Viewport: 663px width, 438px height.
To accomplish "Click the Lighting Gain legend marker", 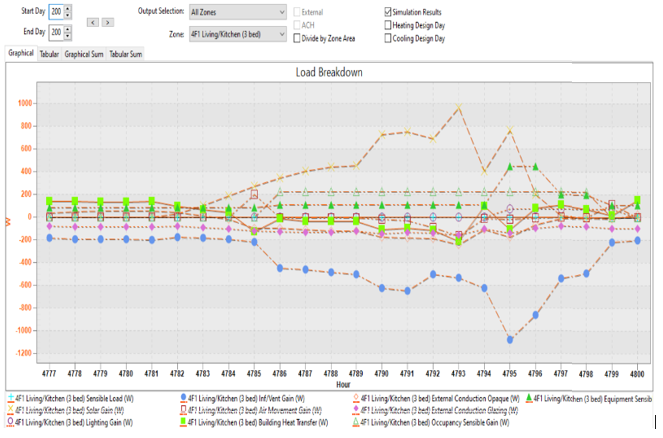I will pyautogui.click(x=12, y=421).
